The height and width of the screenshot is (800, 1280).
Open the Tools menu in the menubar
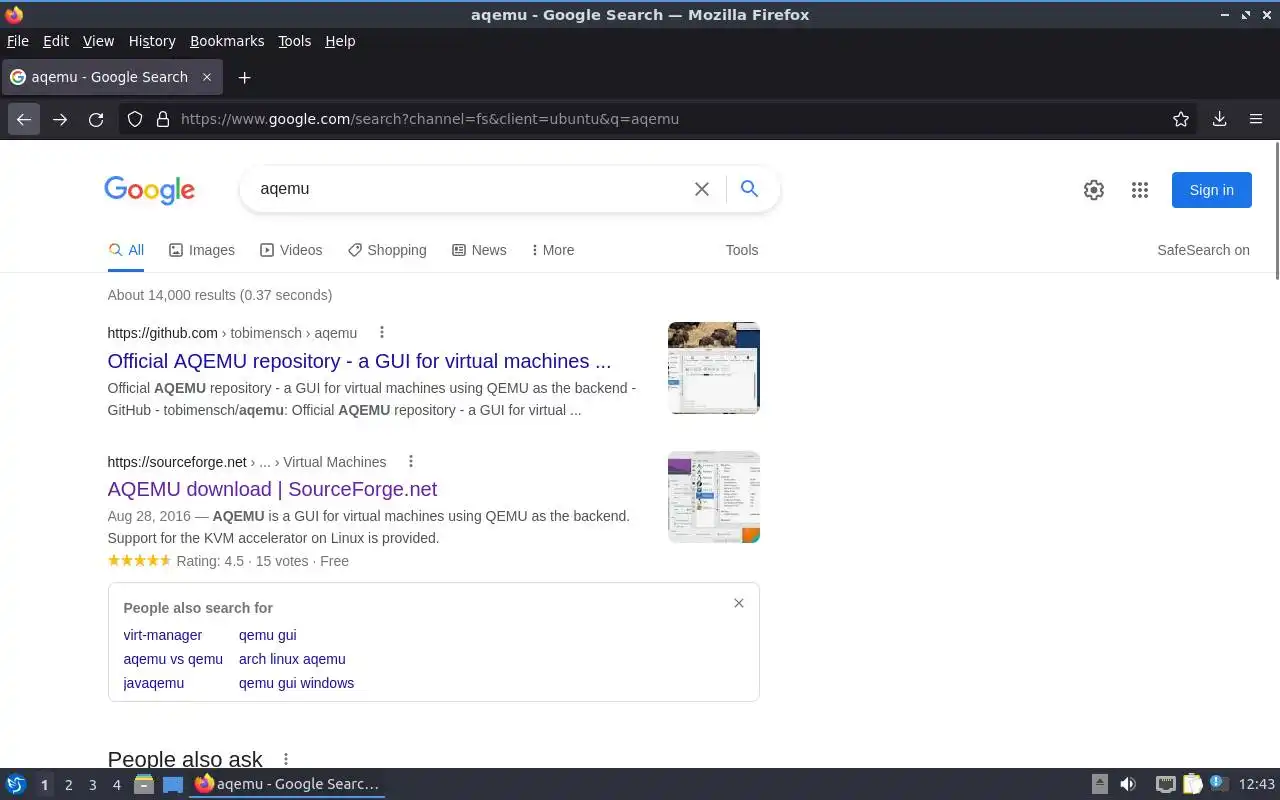295,41
